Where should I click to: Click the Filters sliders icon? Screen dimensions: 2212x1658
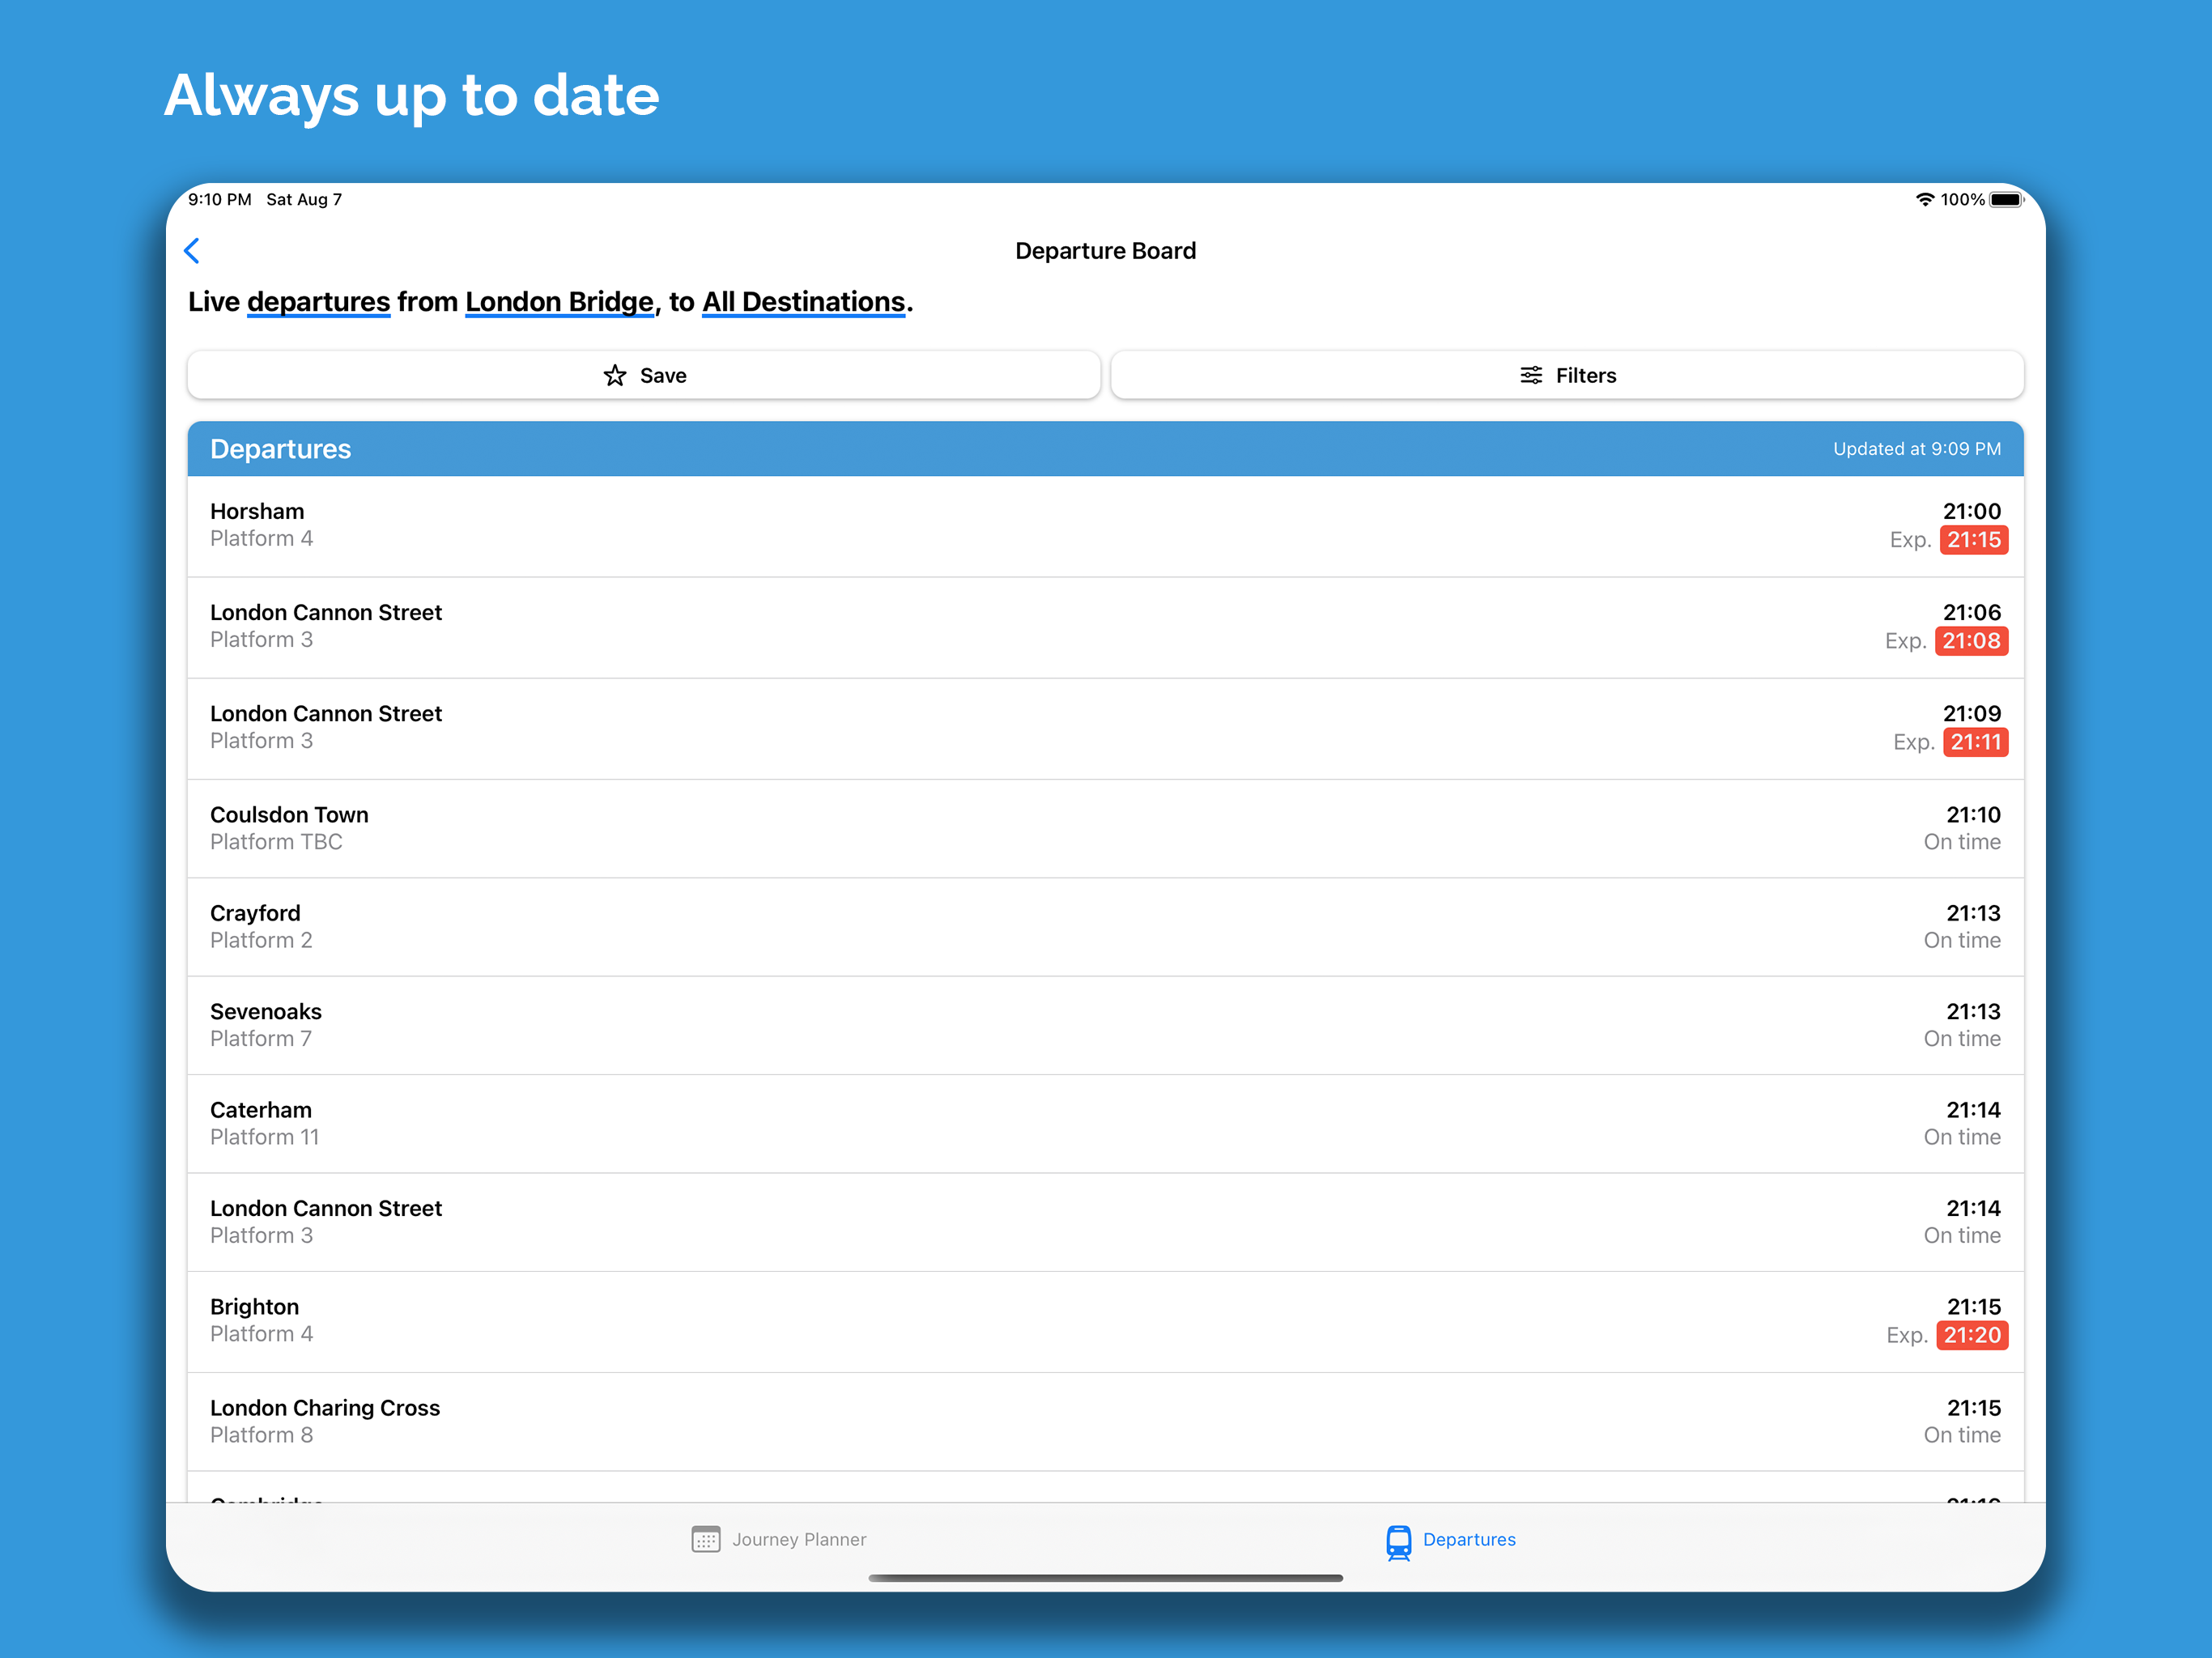pyautogui.click(x=1530, y=375)
